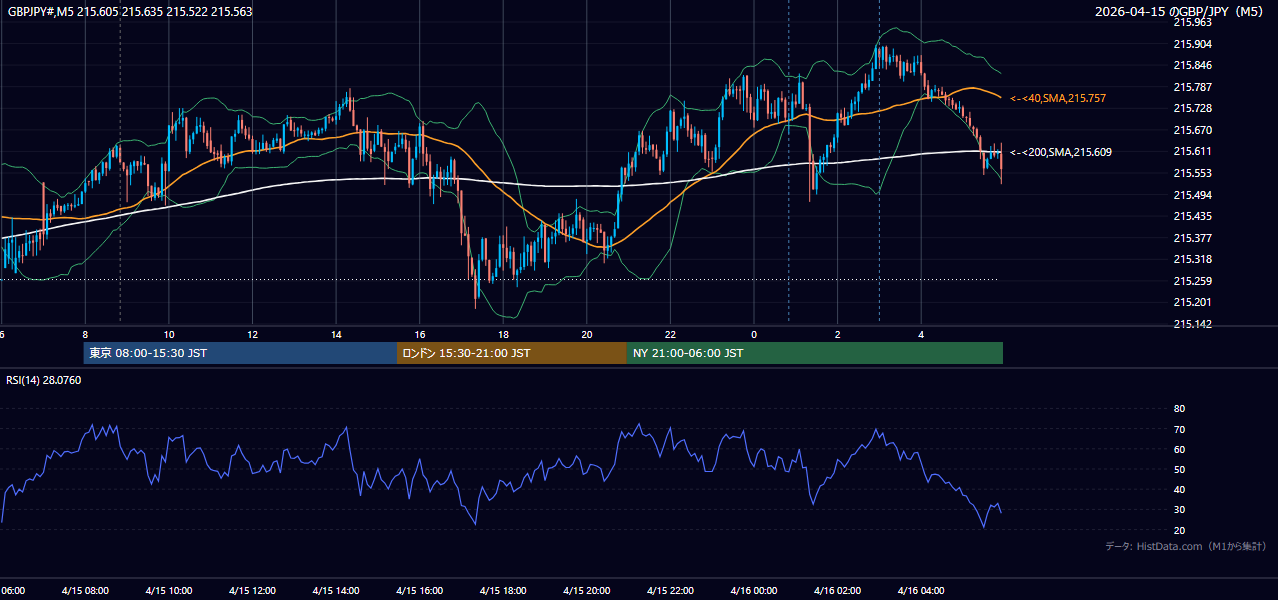This screenshot has height=600, width=1278.
Task: Click RSI scale level 60
Action: click(x=1179, y=450)
